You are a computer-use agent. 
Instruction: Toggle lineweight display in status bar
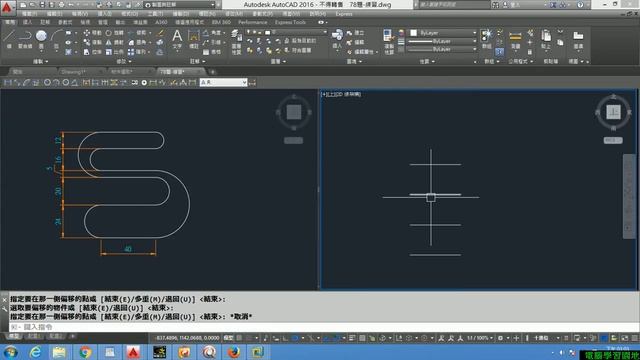tap(352, 338)
